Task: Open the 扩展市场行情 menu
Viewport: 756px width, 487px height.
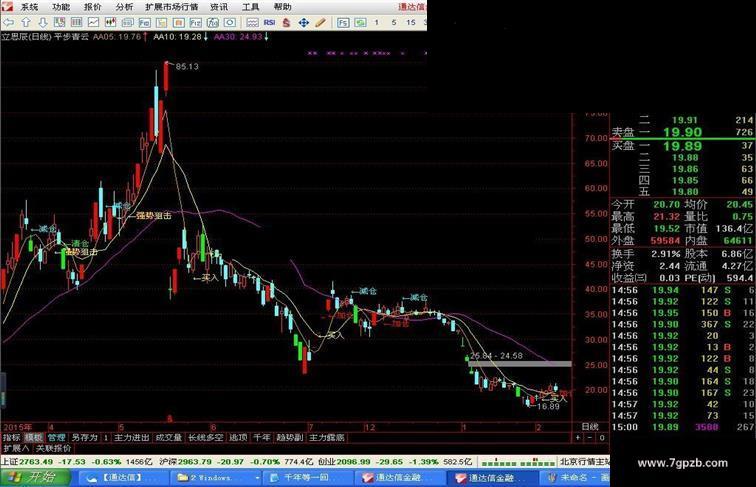Action: click(x=172, y=7)
